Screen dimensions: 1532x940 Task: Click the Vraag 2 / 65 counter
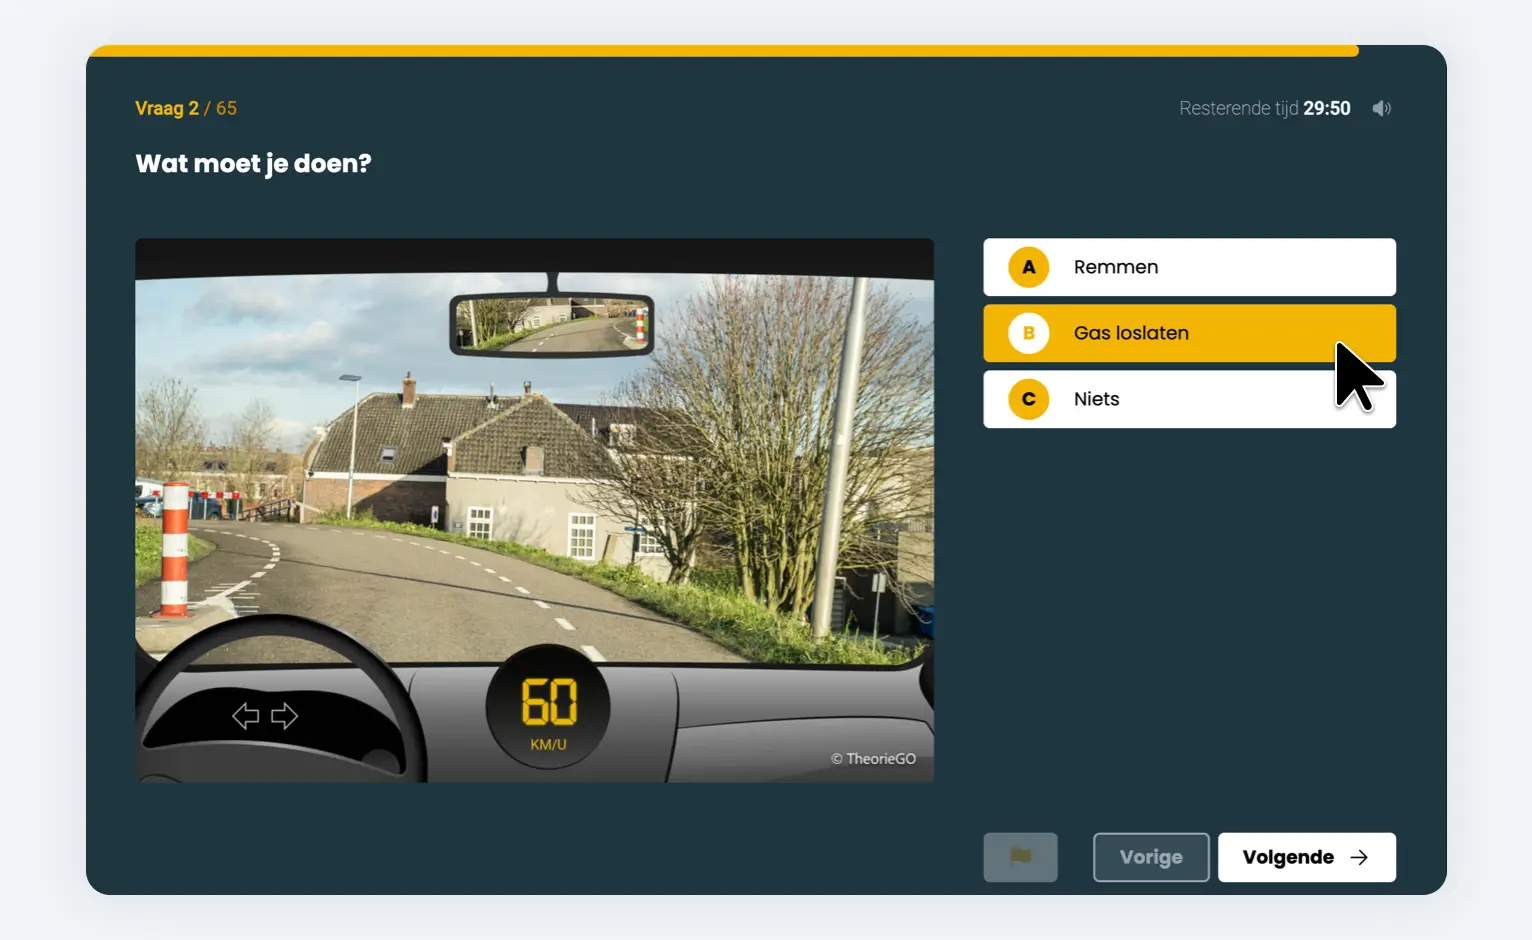186,108
